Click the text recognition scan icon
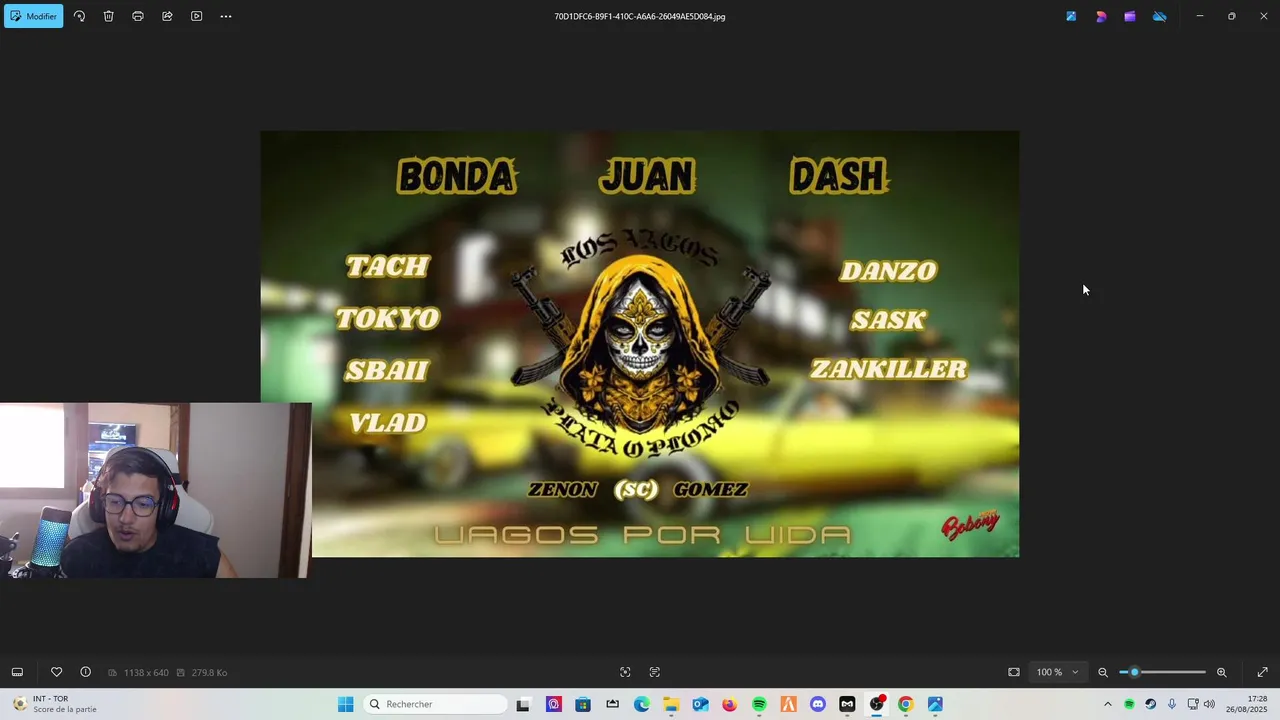Viewport: 1280px width, 720px height. point(655,672)
